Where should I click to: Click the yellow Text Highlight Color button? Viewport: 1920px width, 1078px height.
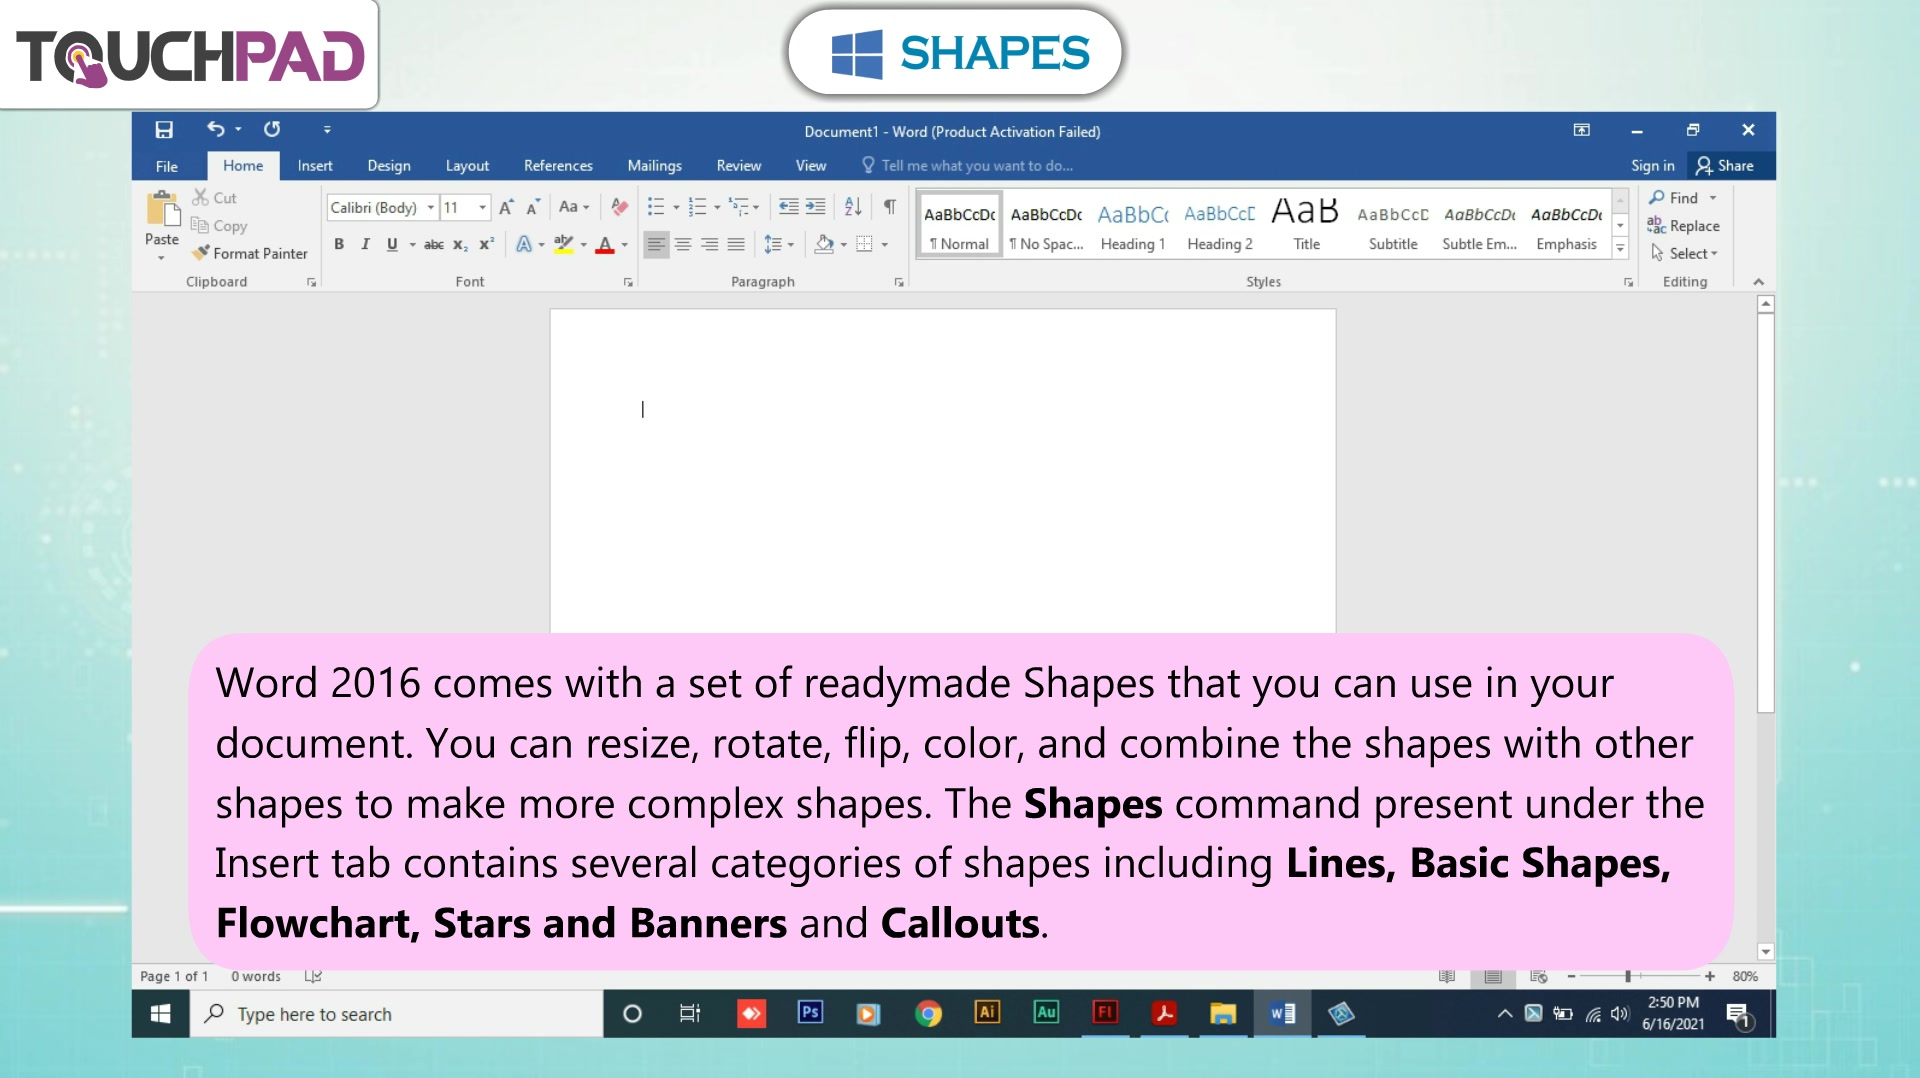[x=564, y=244]
